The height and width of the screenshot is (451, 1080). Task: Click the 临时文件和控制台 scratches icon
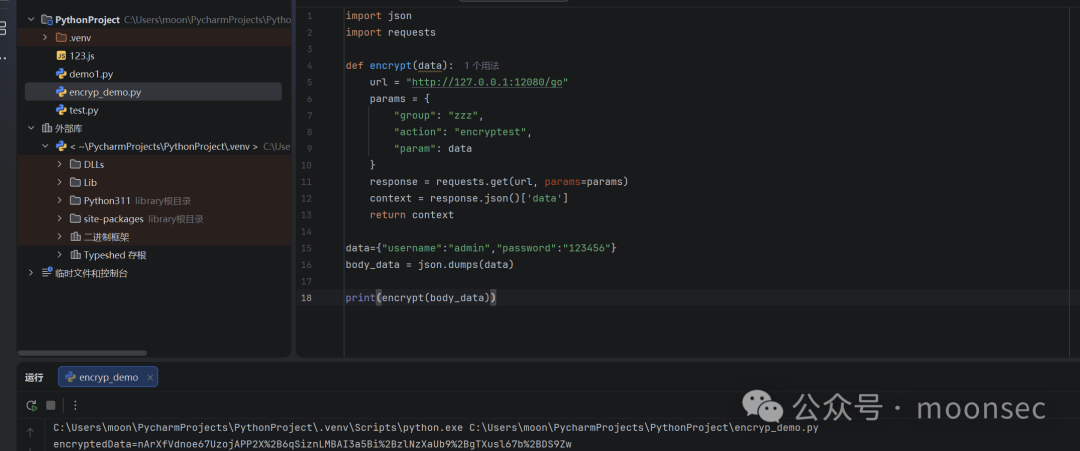[x=47, y=273]
